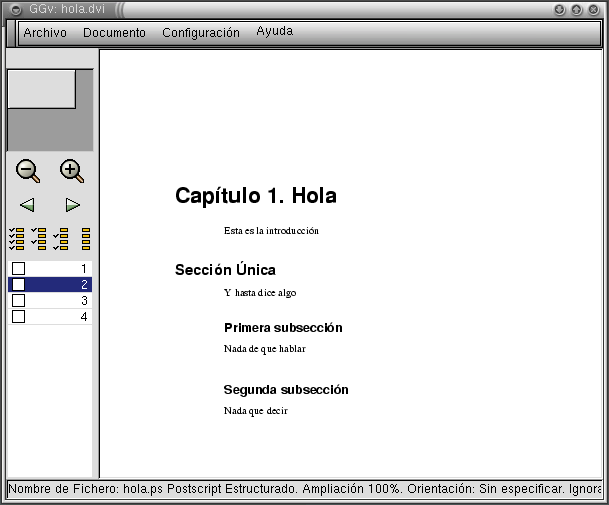Click the page preview thumbnail panel
Image resolution: width=609 pixels, height=505 pixels.
pos(50,110)
